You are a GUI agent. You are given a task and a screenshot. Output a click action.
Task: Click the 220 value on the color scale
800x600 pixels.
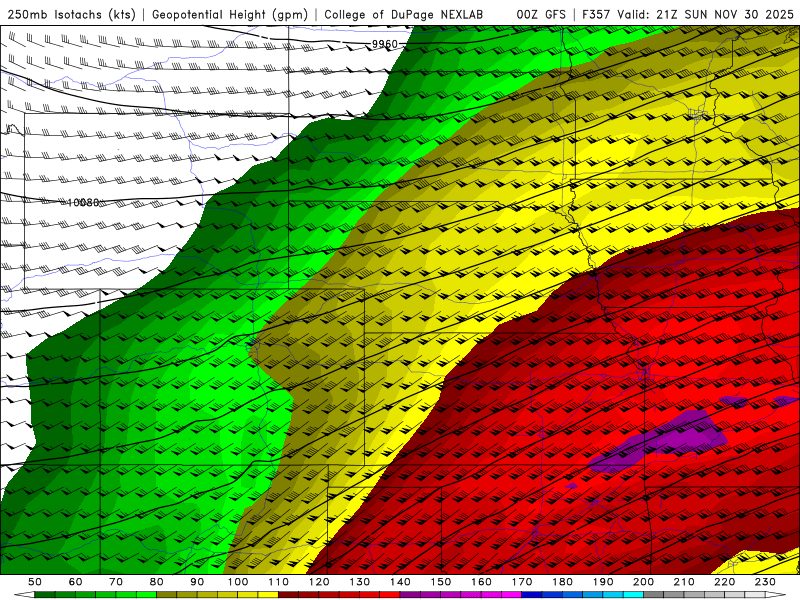[x=724, y=582]
